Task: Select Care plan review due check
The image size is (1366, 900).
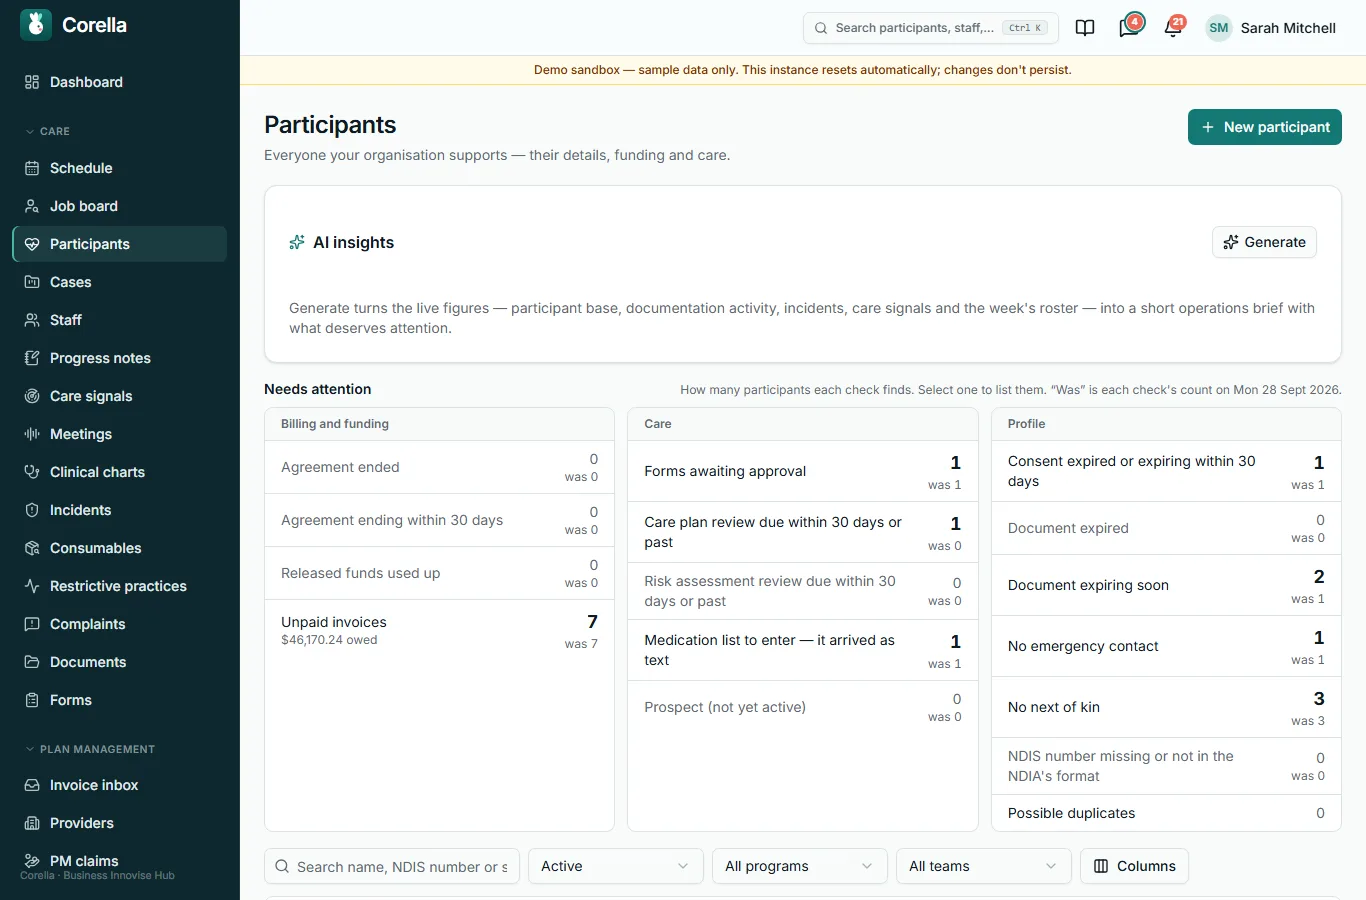Action: (802, 532)
